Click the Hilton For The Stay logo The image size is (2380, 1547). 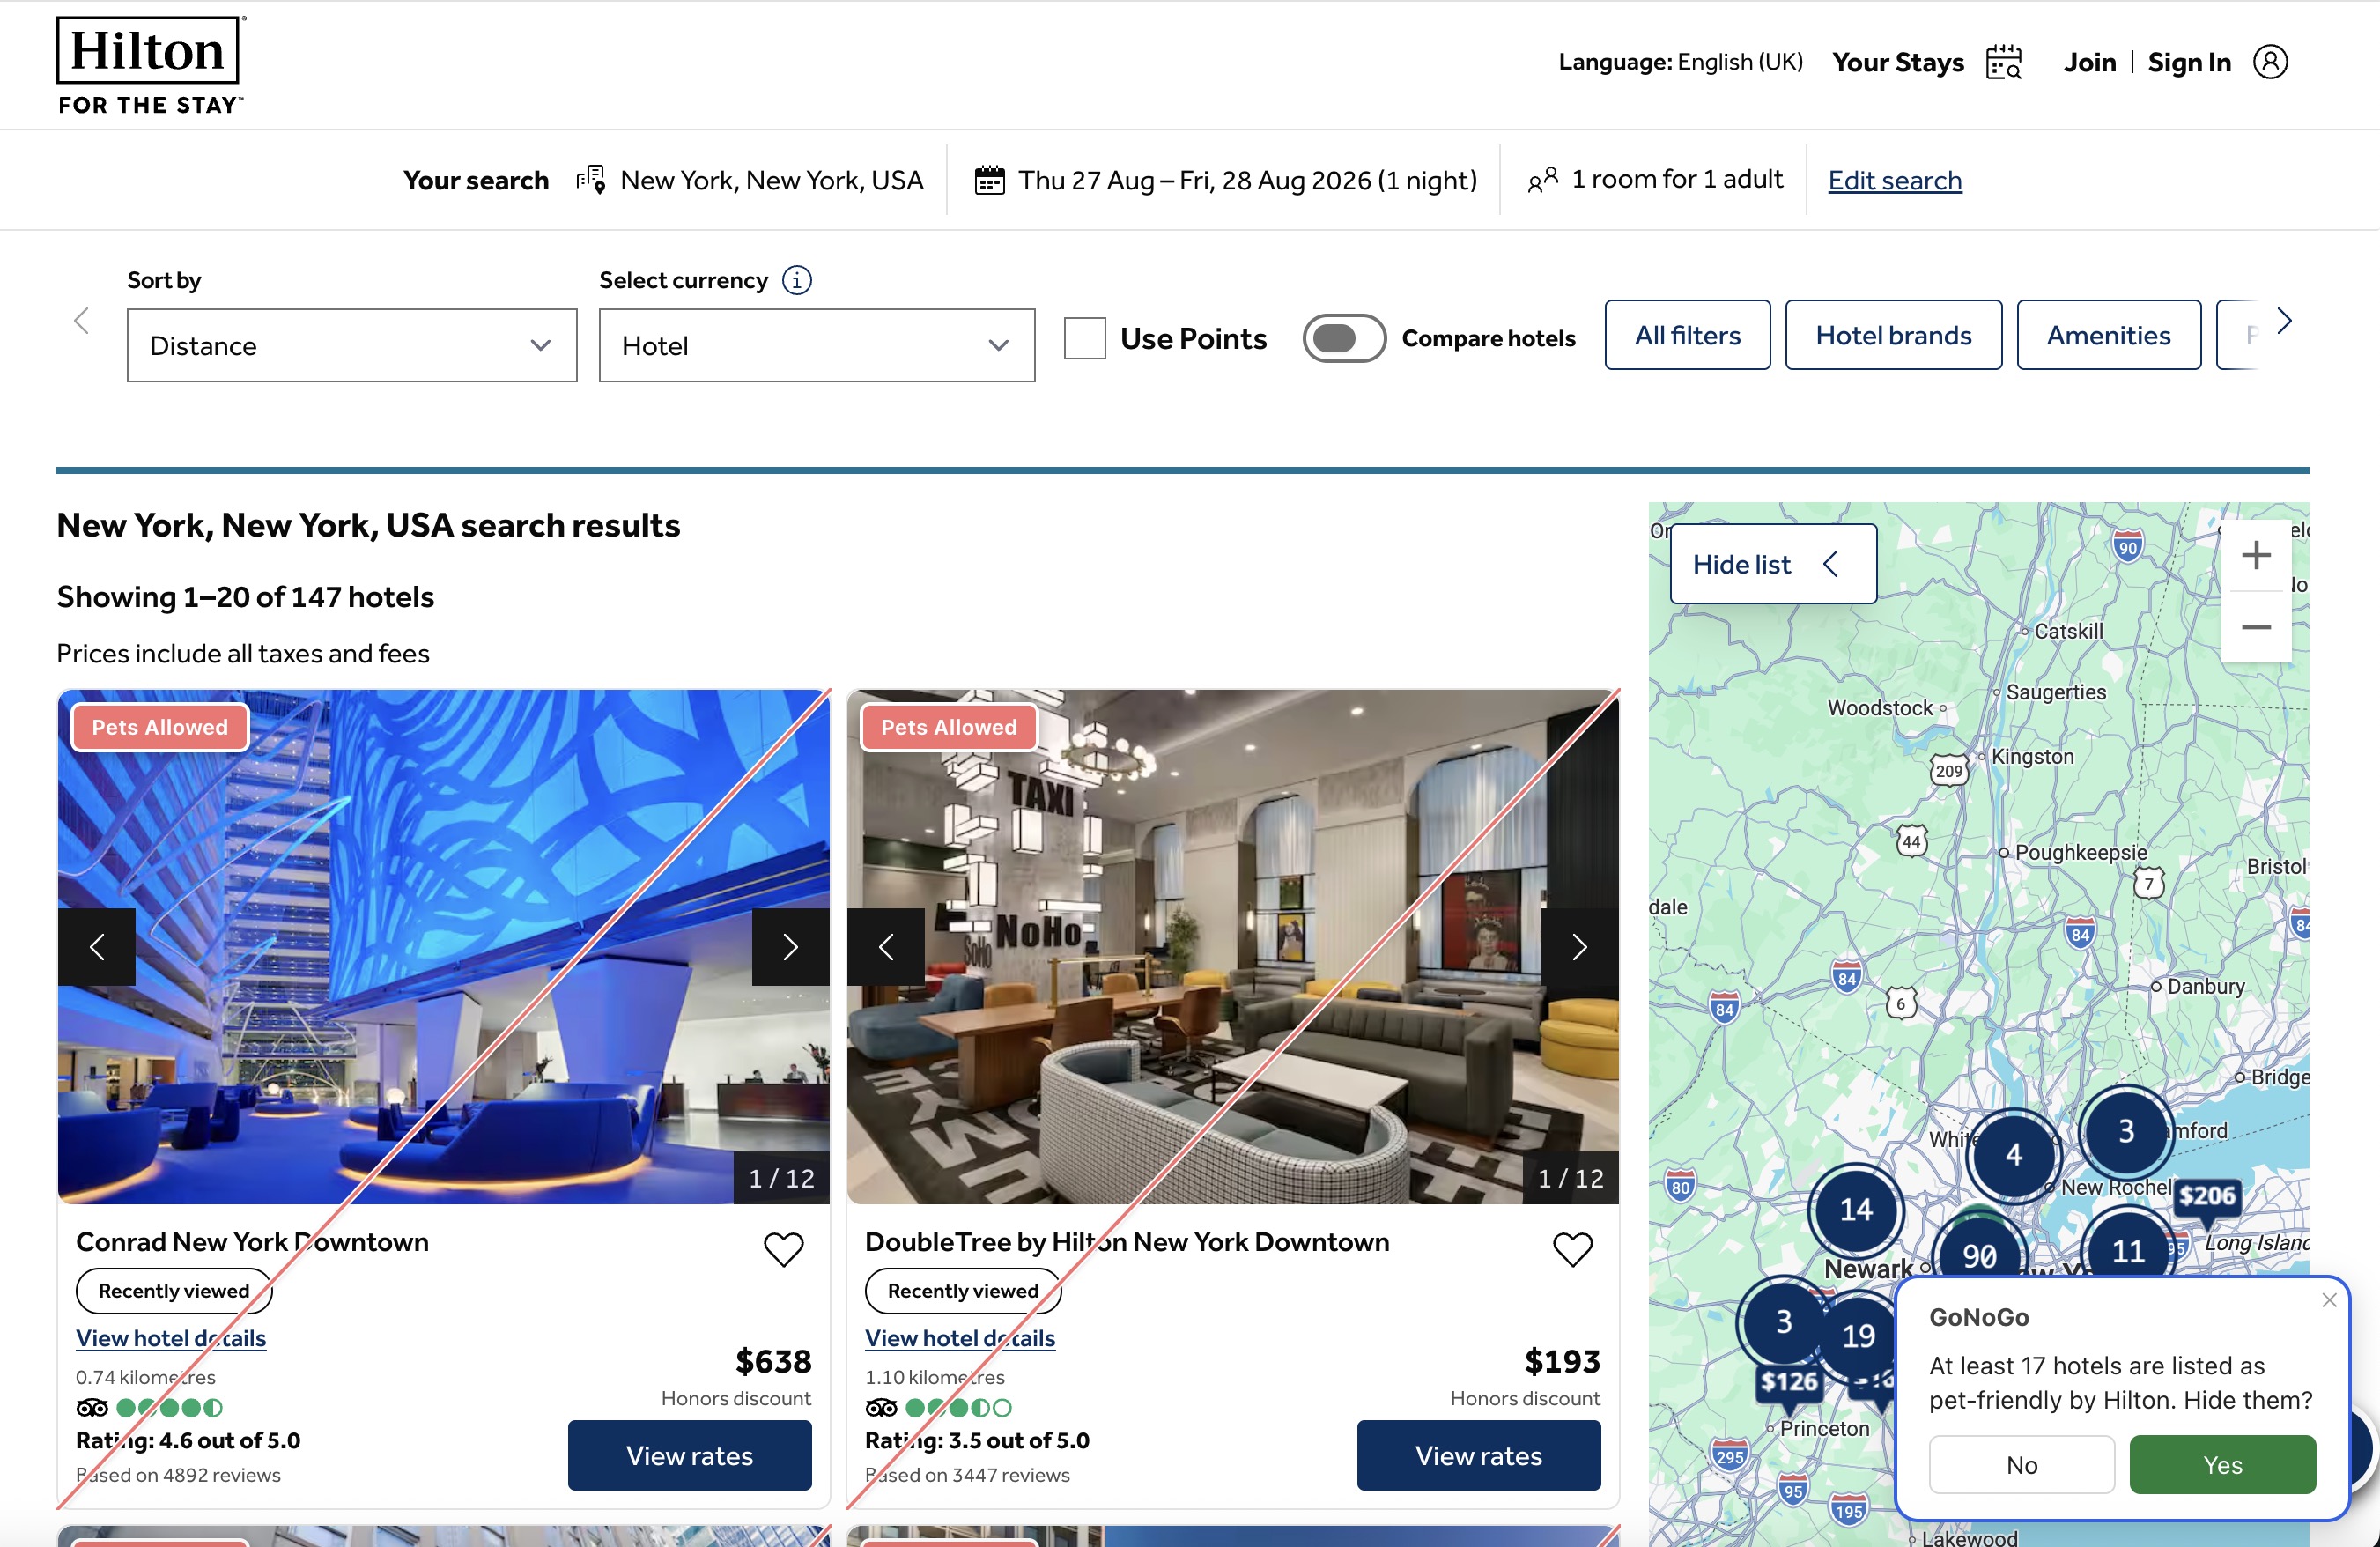pos(151,65)
